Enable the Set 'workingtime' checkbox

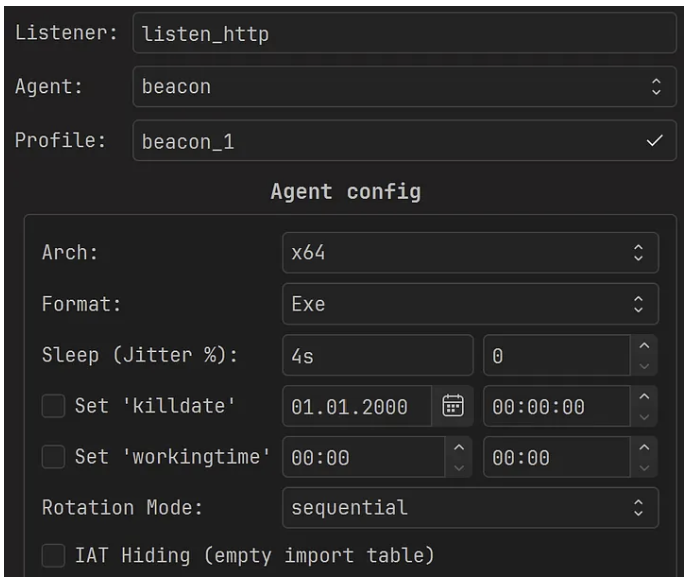coord(53,457)
